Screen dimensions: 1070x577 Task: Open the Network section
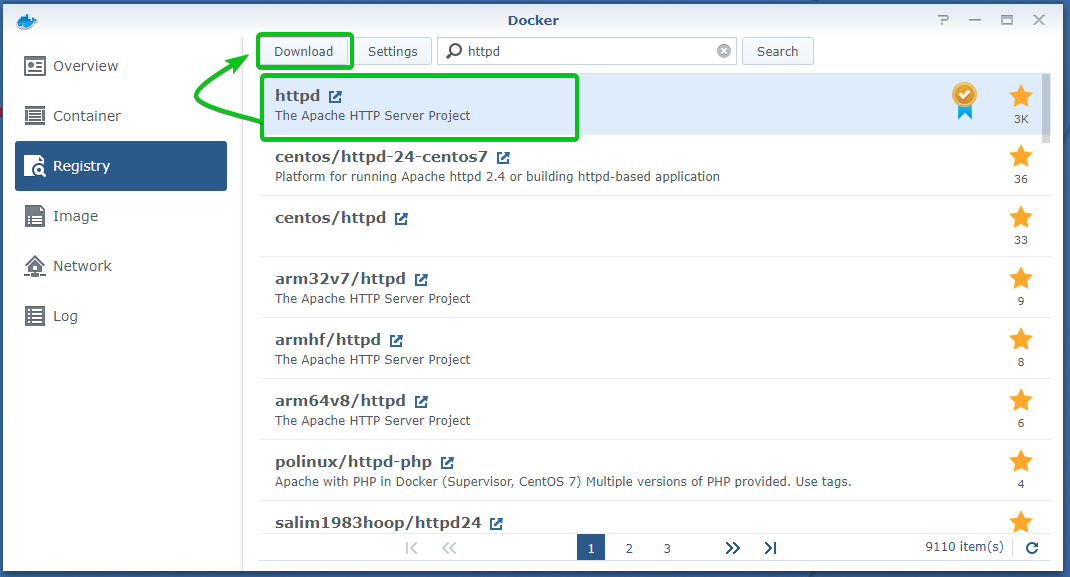tap(121, 266)
